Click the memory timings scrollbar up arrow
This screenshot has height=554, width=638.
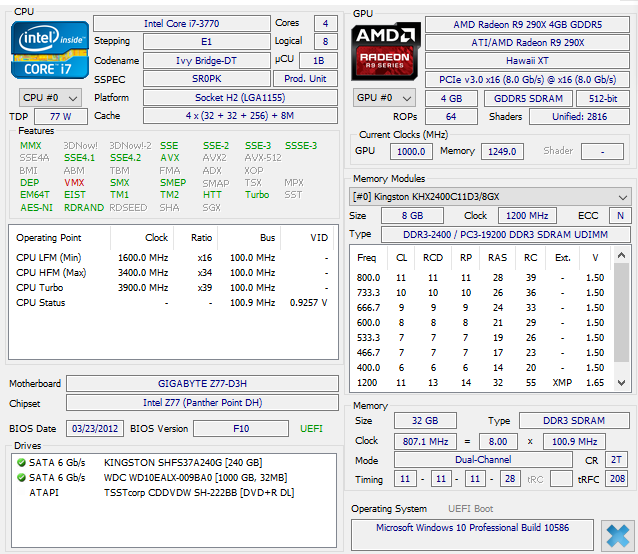(x=621, y=255)
